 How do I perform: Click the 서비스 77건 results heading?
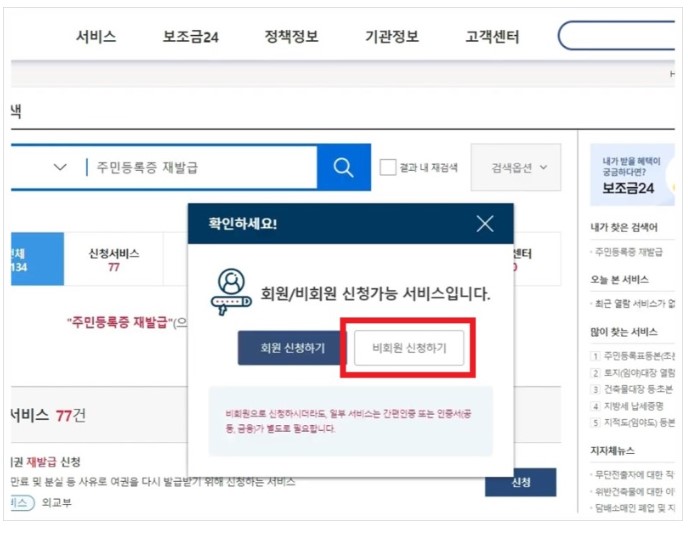click(48, 415)
